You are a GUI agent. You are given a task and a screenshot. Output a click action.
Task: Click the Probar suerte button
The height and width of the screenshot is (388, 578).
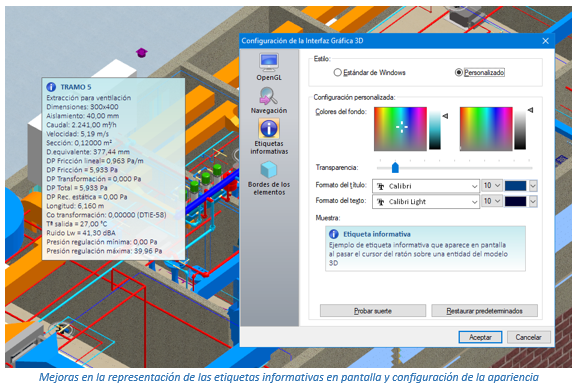point(373,311)
